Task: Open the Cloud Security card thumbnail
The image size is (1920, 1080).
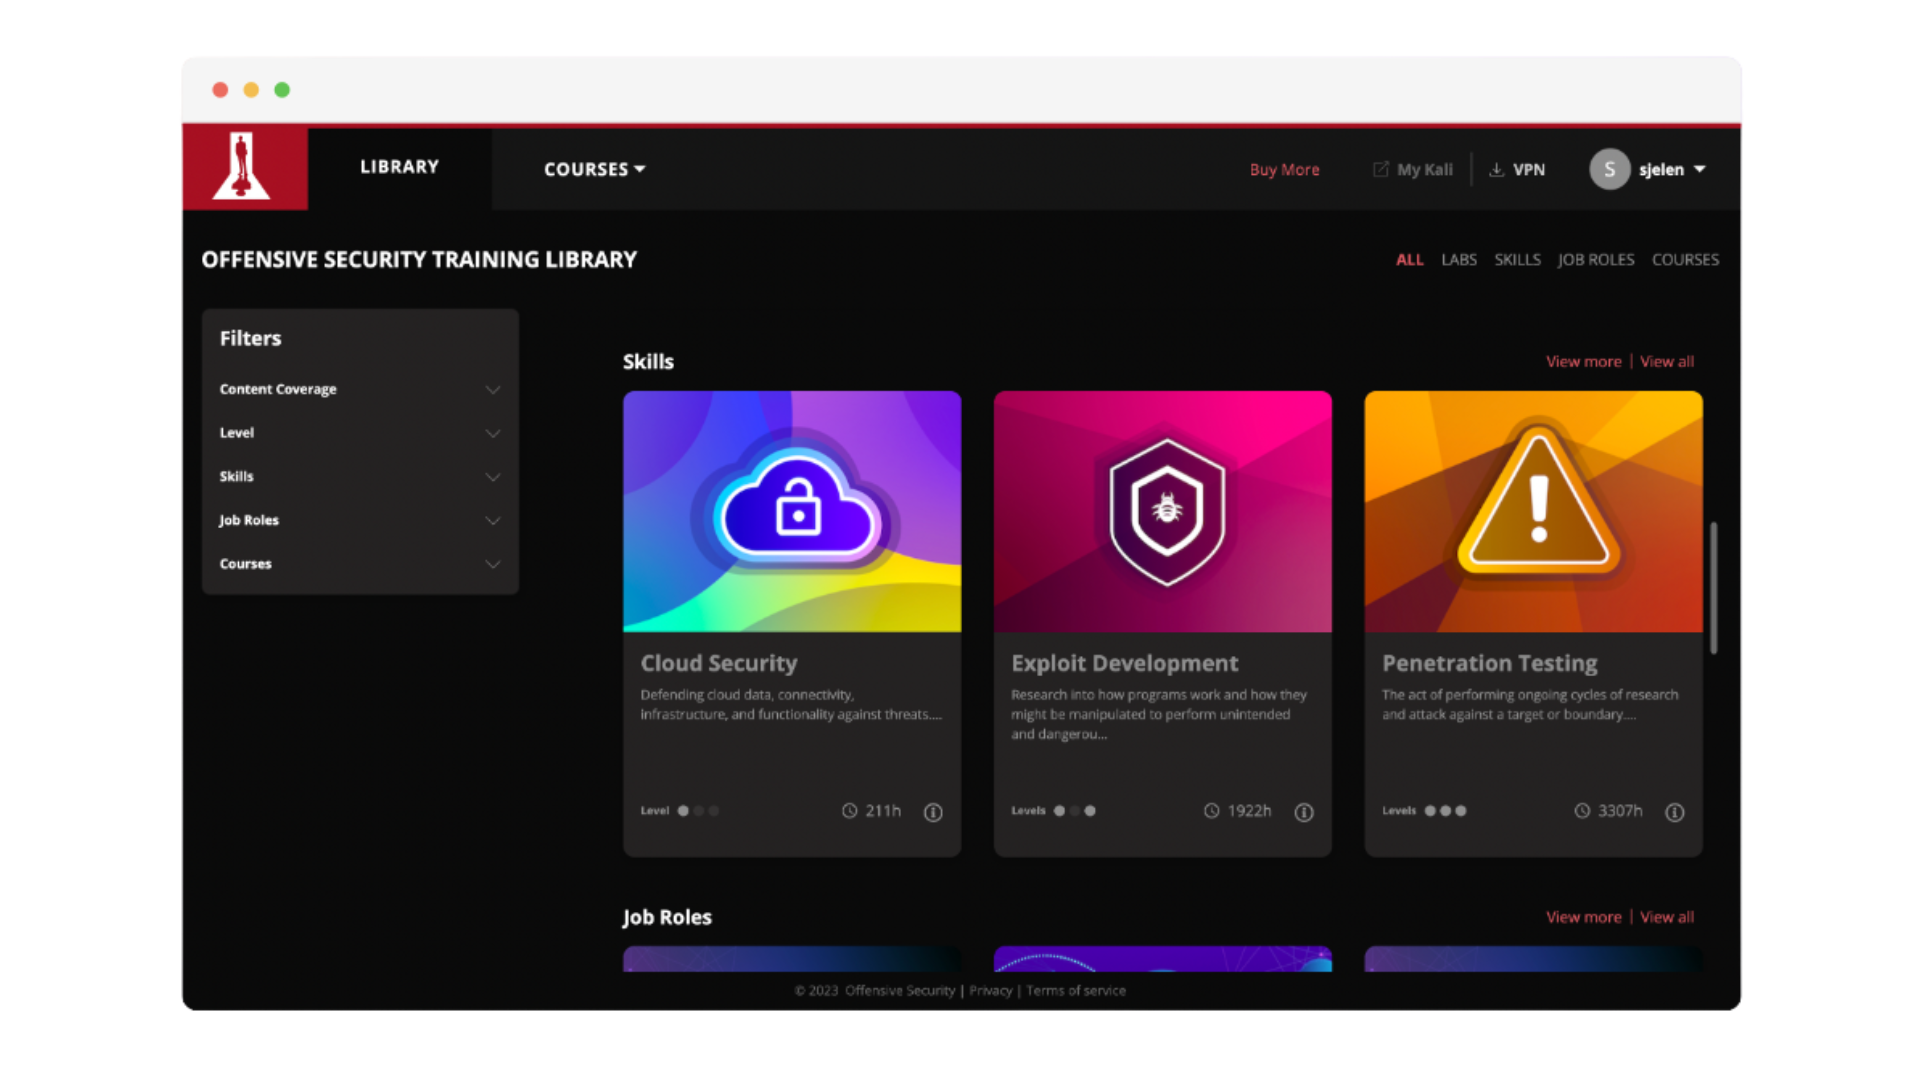Action: tap(792, 511)
